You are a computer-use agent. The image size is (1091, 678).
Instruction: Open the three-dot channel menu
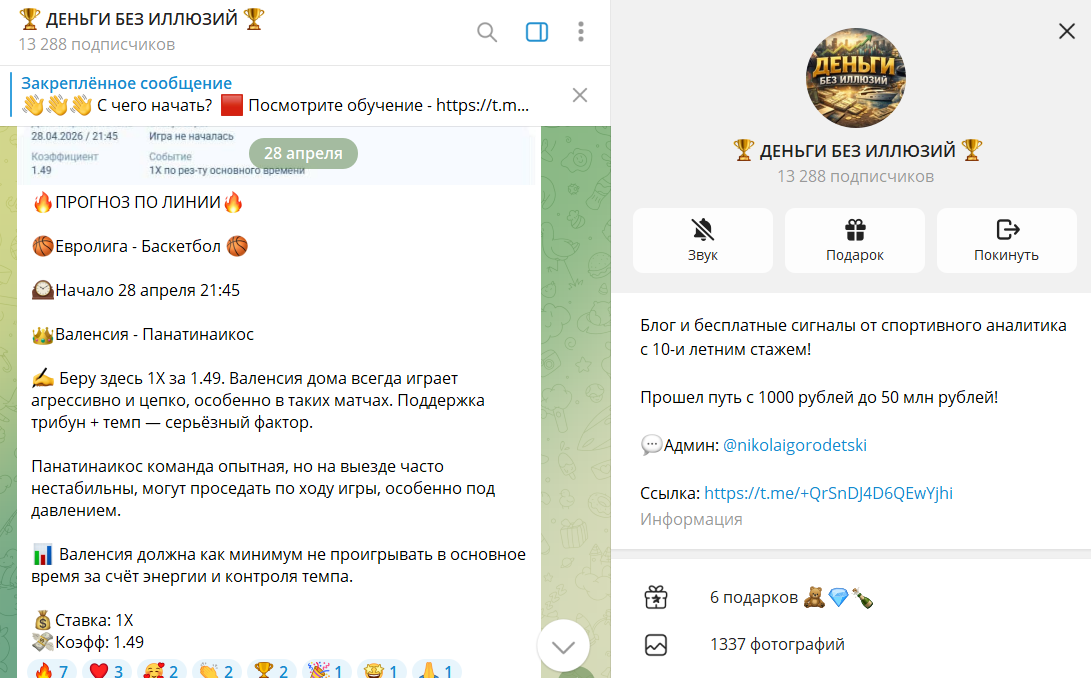580,32
